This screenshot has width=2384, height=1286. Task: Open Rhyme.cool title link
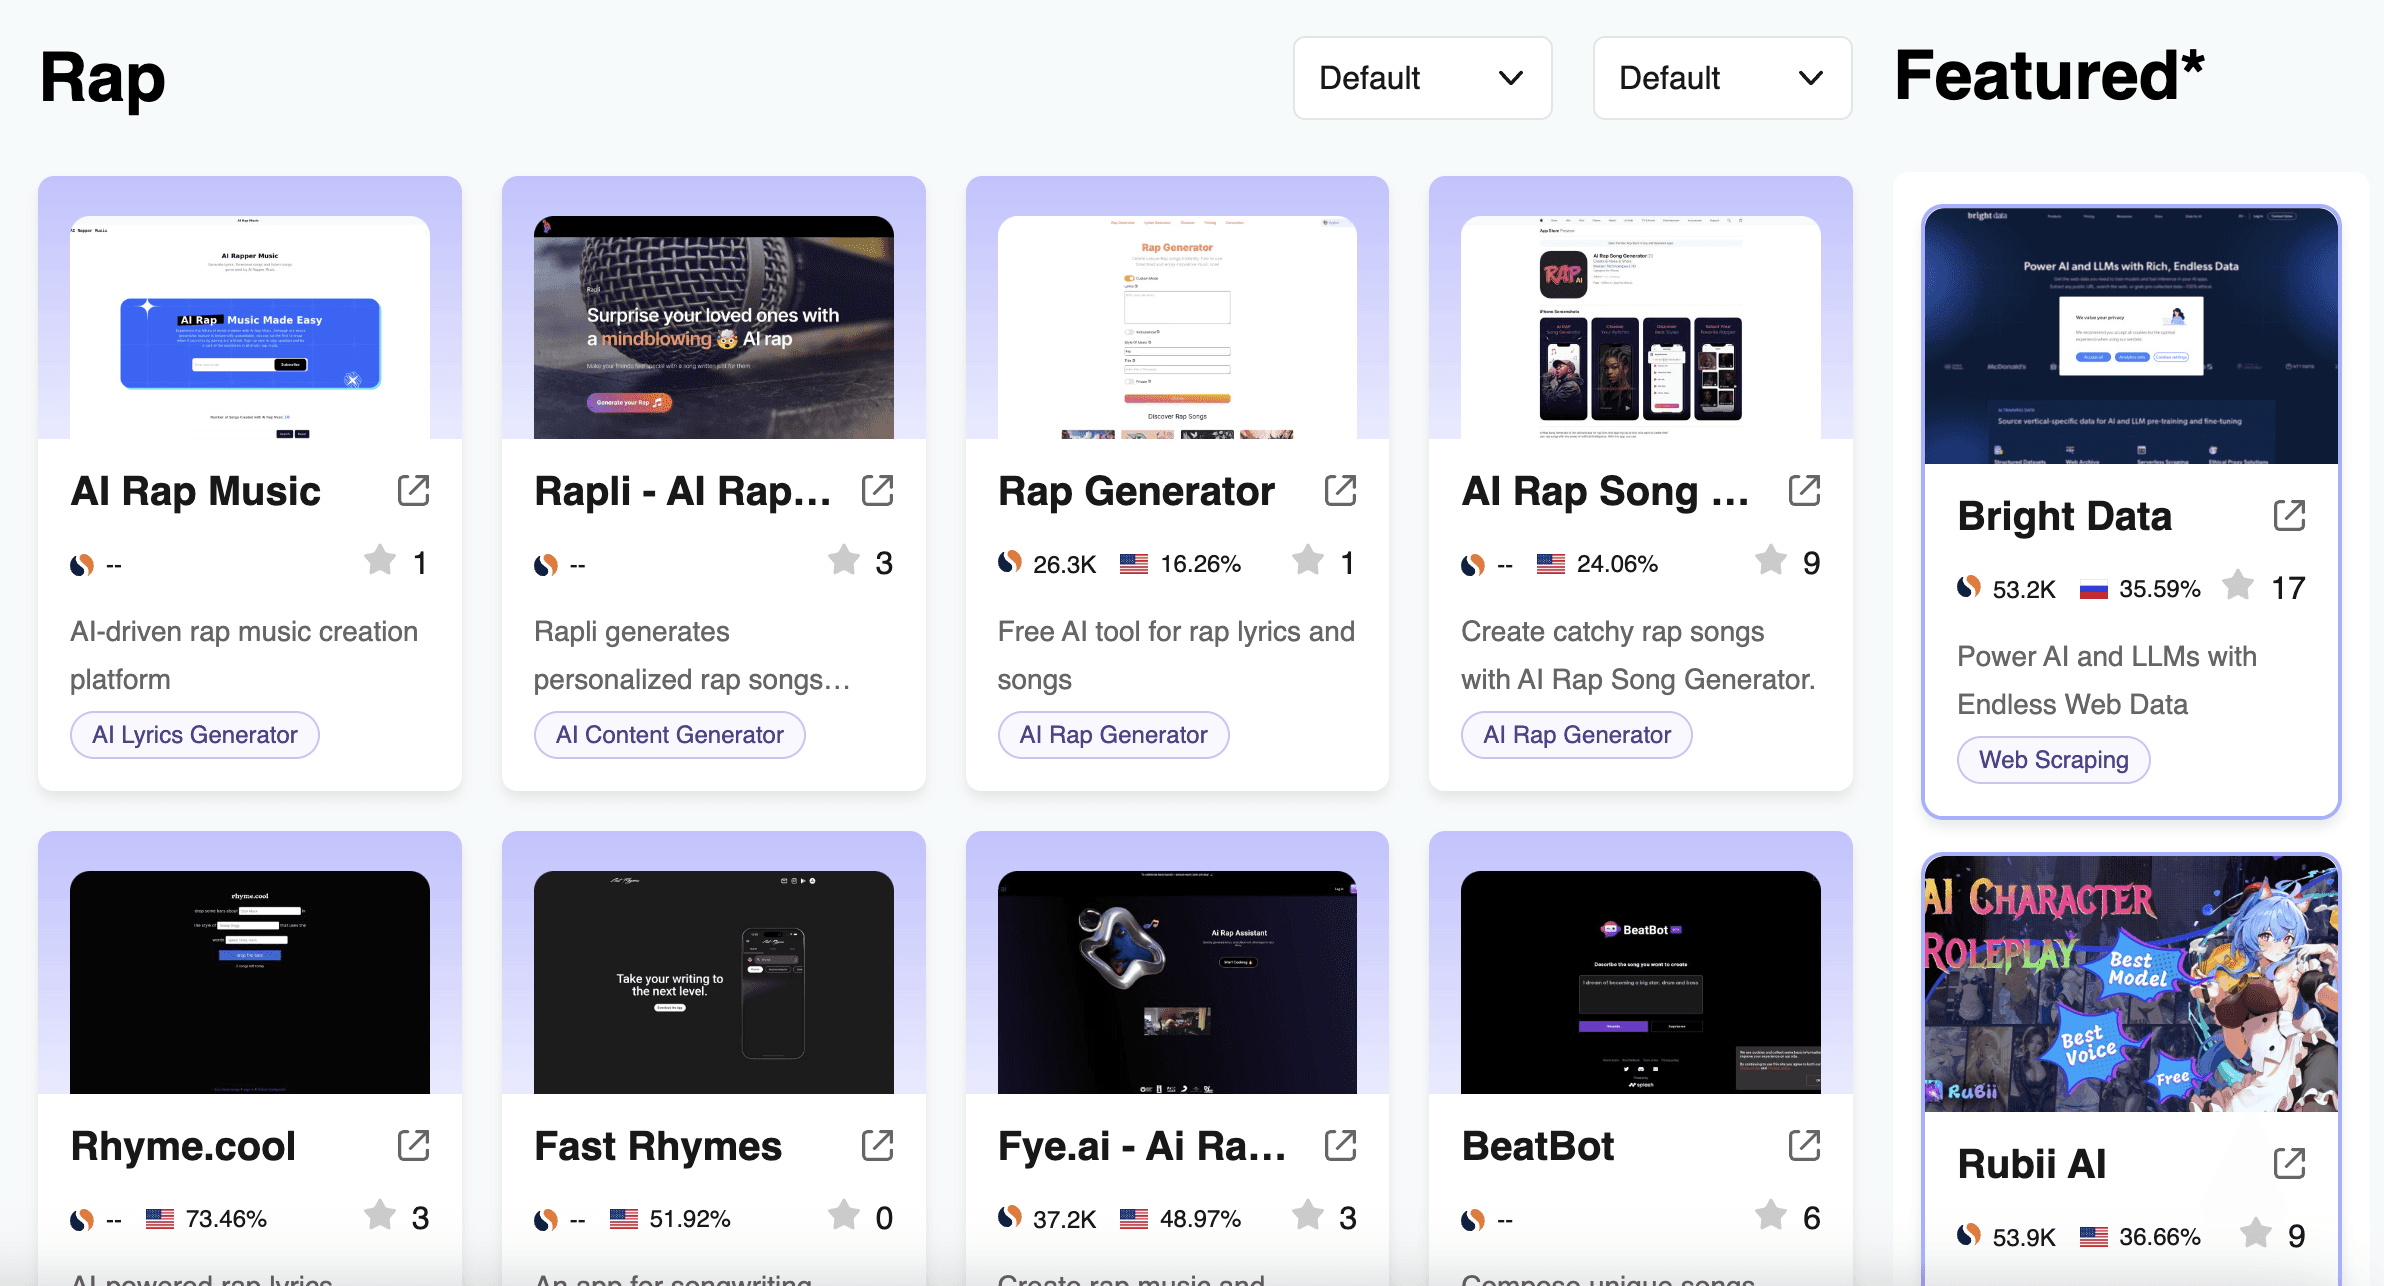click(x=183, y=1146)
